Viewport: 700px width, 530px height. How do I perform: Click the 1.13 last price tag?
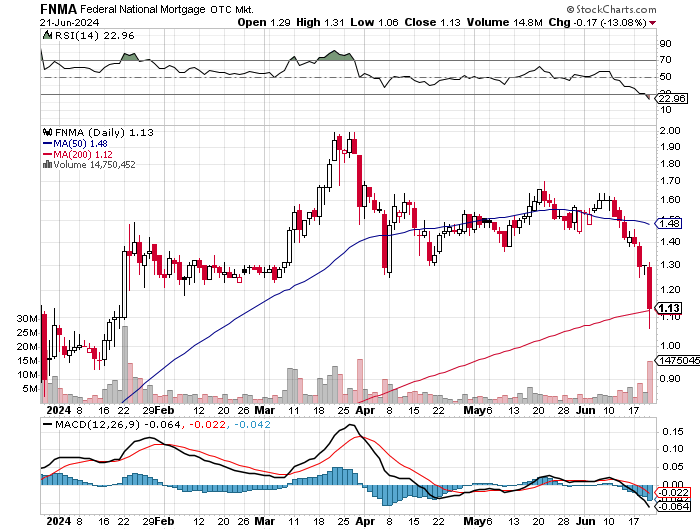(x=668, y=308)
